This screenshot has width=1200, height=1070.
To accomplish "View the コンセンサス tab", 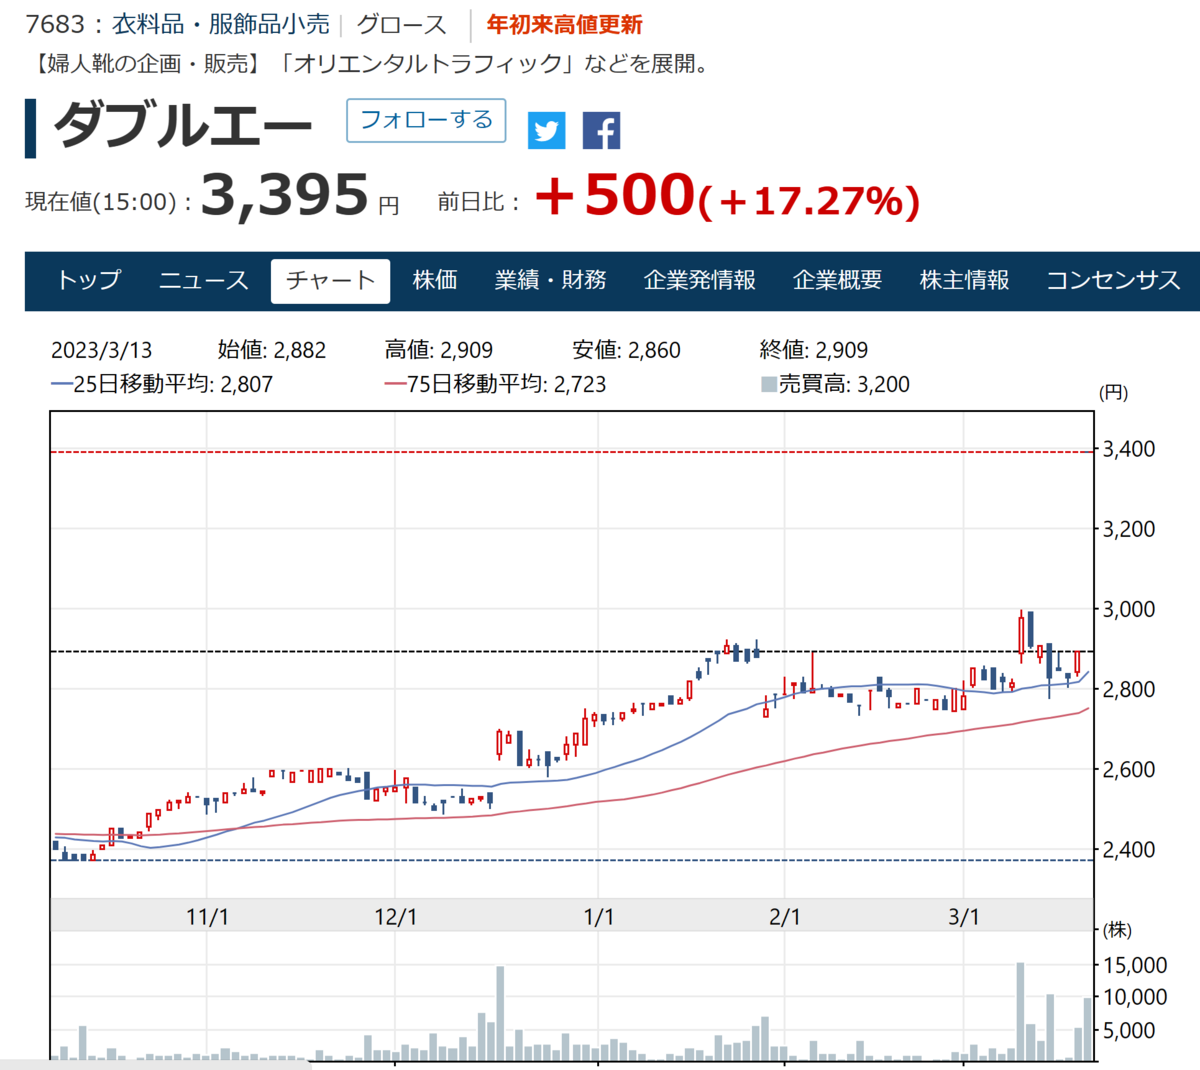I will pyautogui.click(x=1113, y=280).
